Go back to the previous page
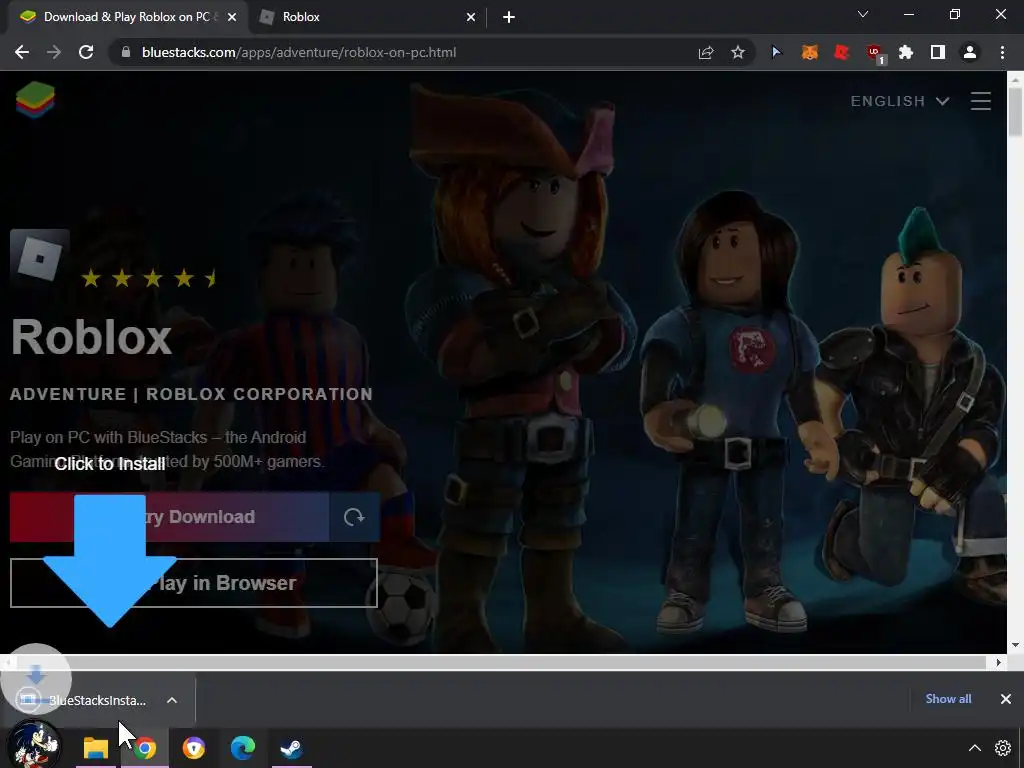 (22, 52)
